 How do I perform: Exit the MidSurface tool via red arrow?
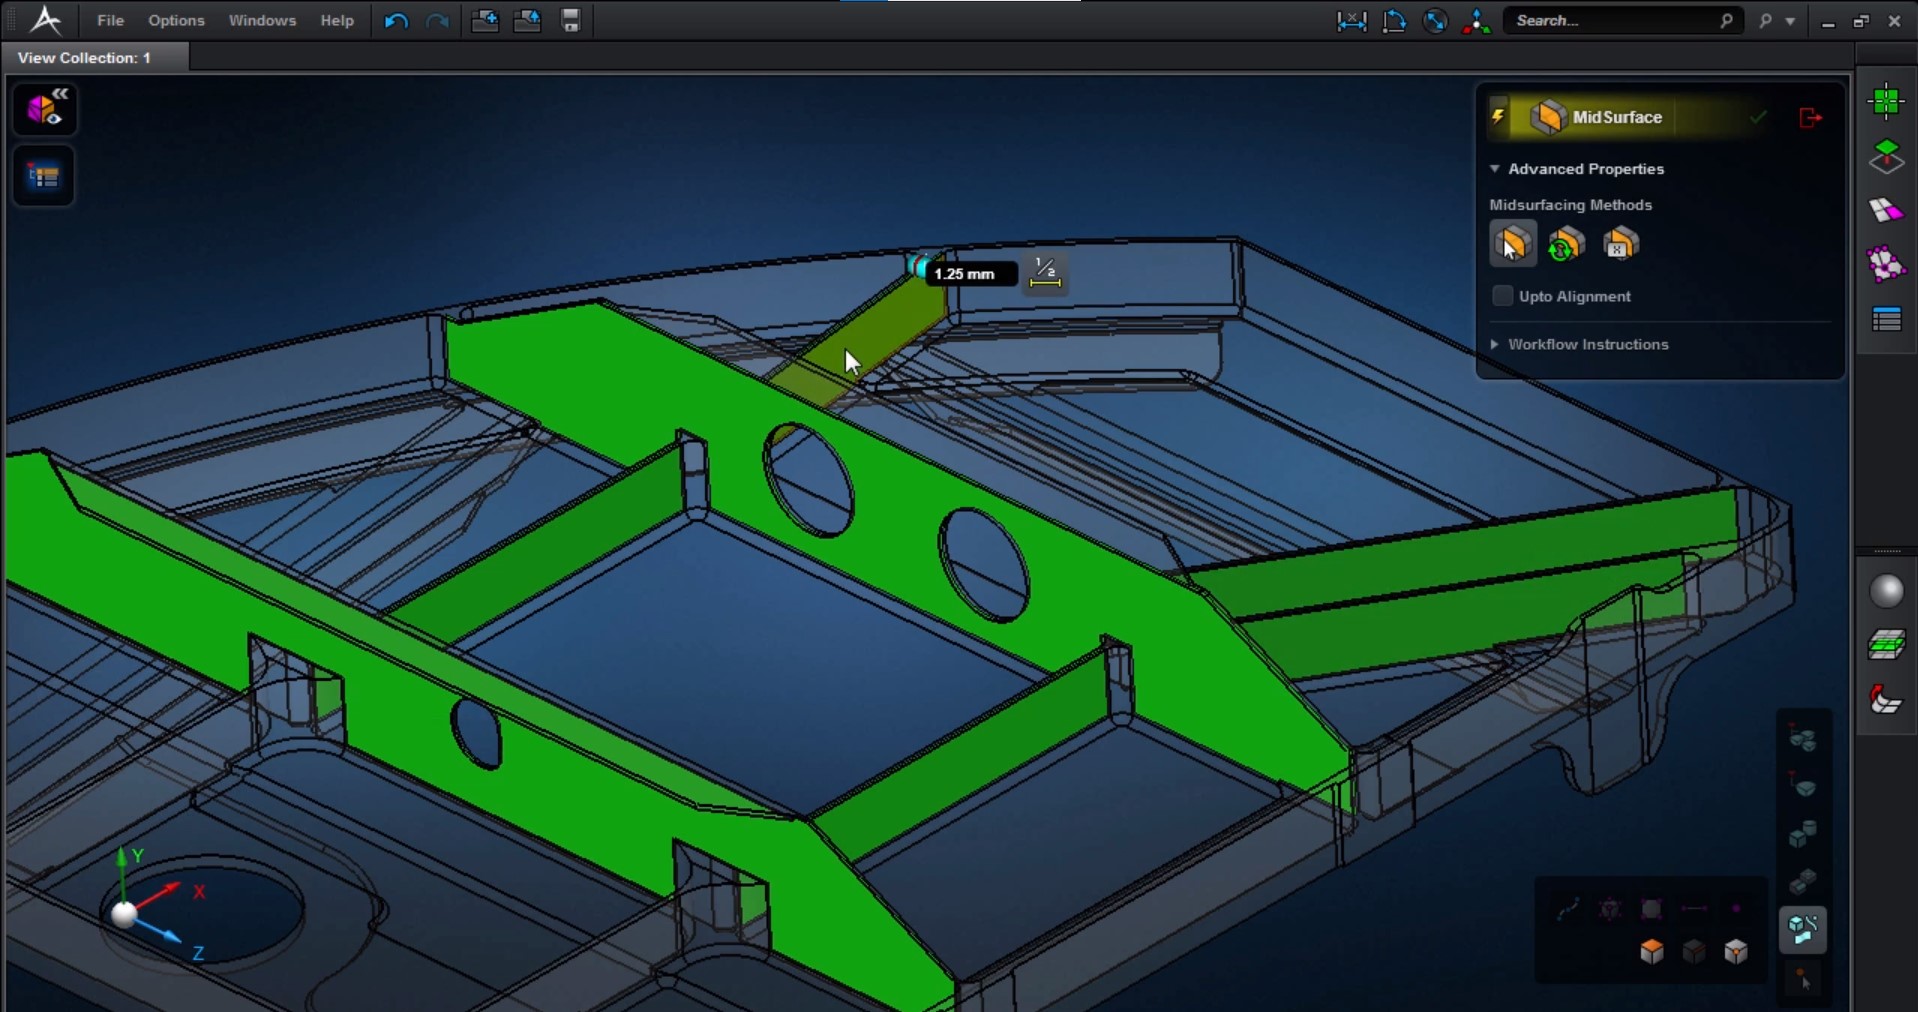(1810, 118)
